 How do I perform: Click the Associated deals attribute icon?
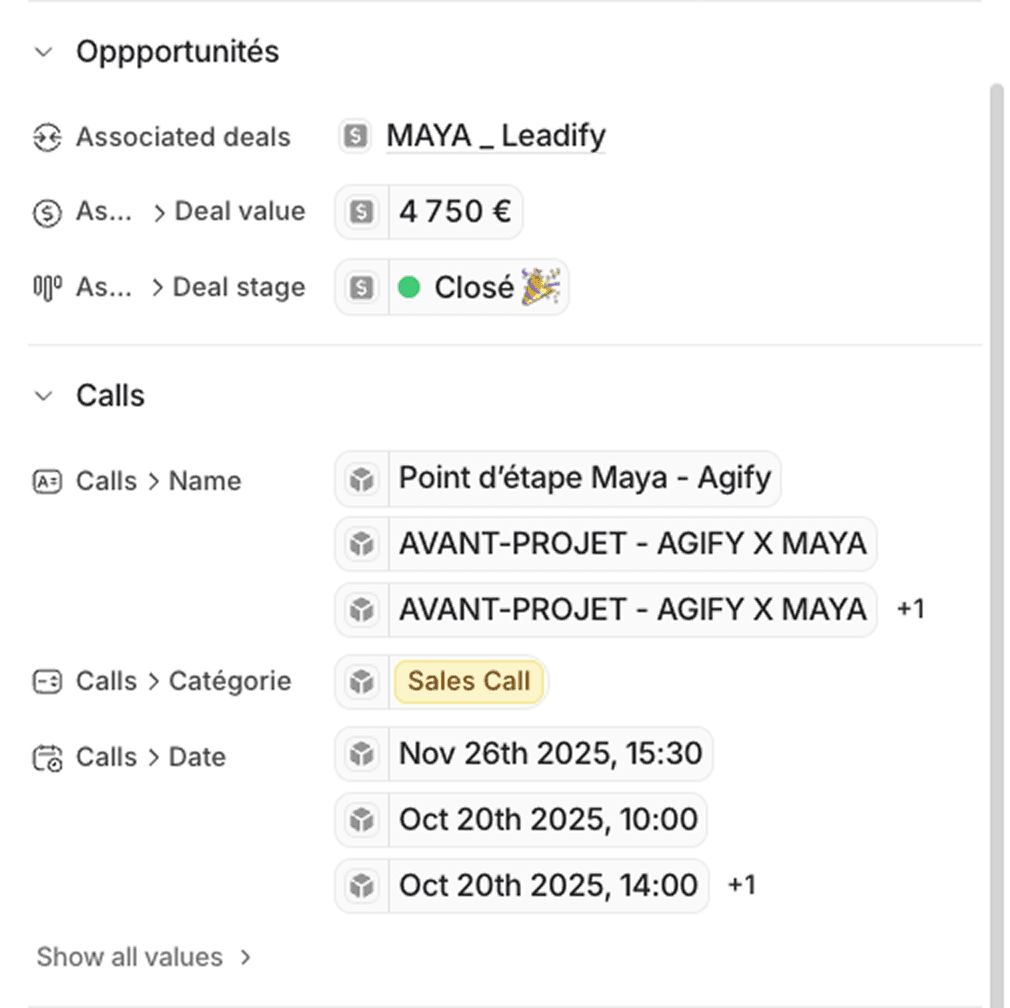pyautogui.click(x=47, y=137)
